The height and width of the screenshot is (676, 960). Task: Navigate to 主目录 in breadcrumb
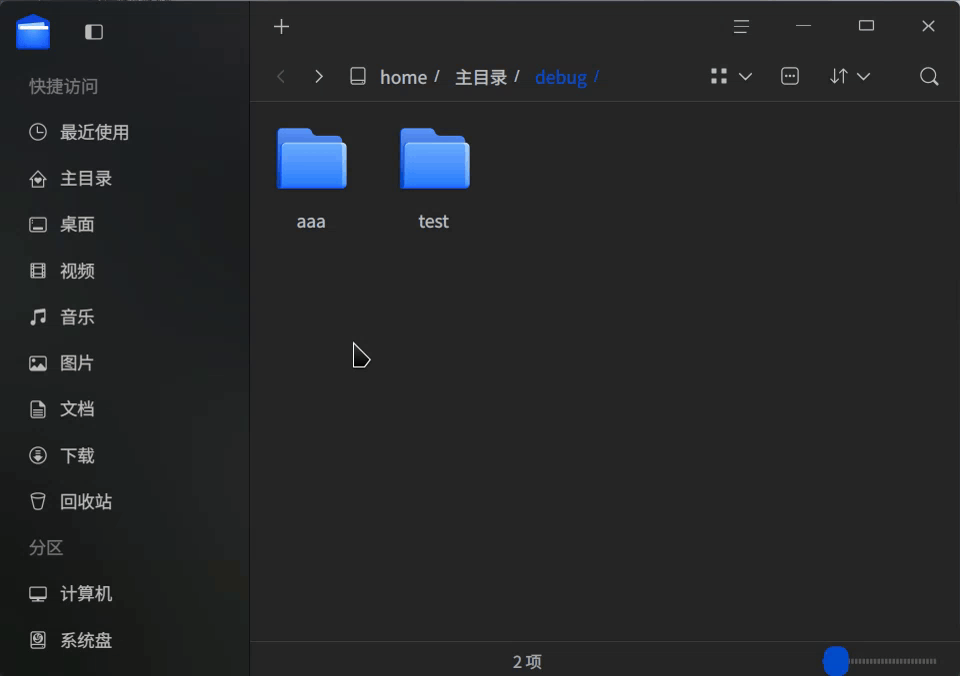click(x=481, y=77)
